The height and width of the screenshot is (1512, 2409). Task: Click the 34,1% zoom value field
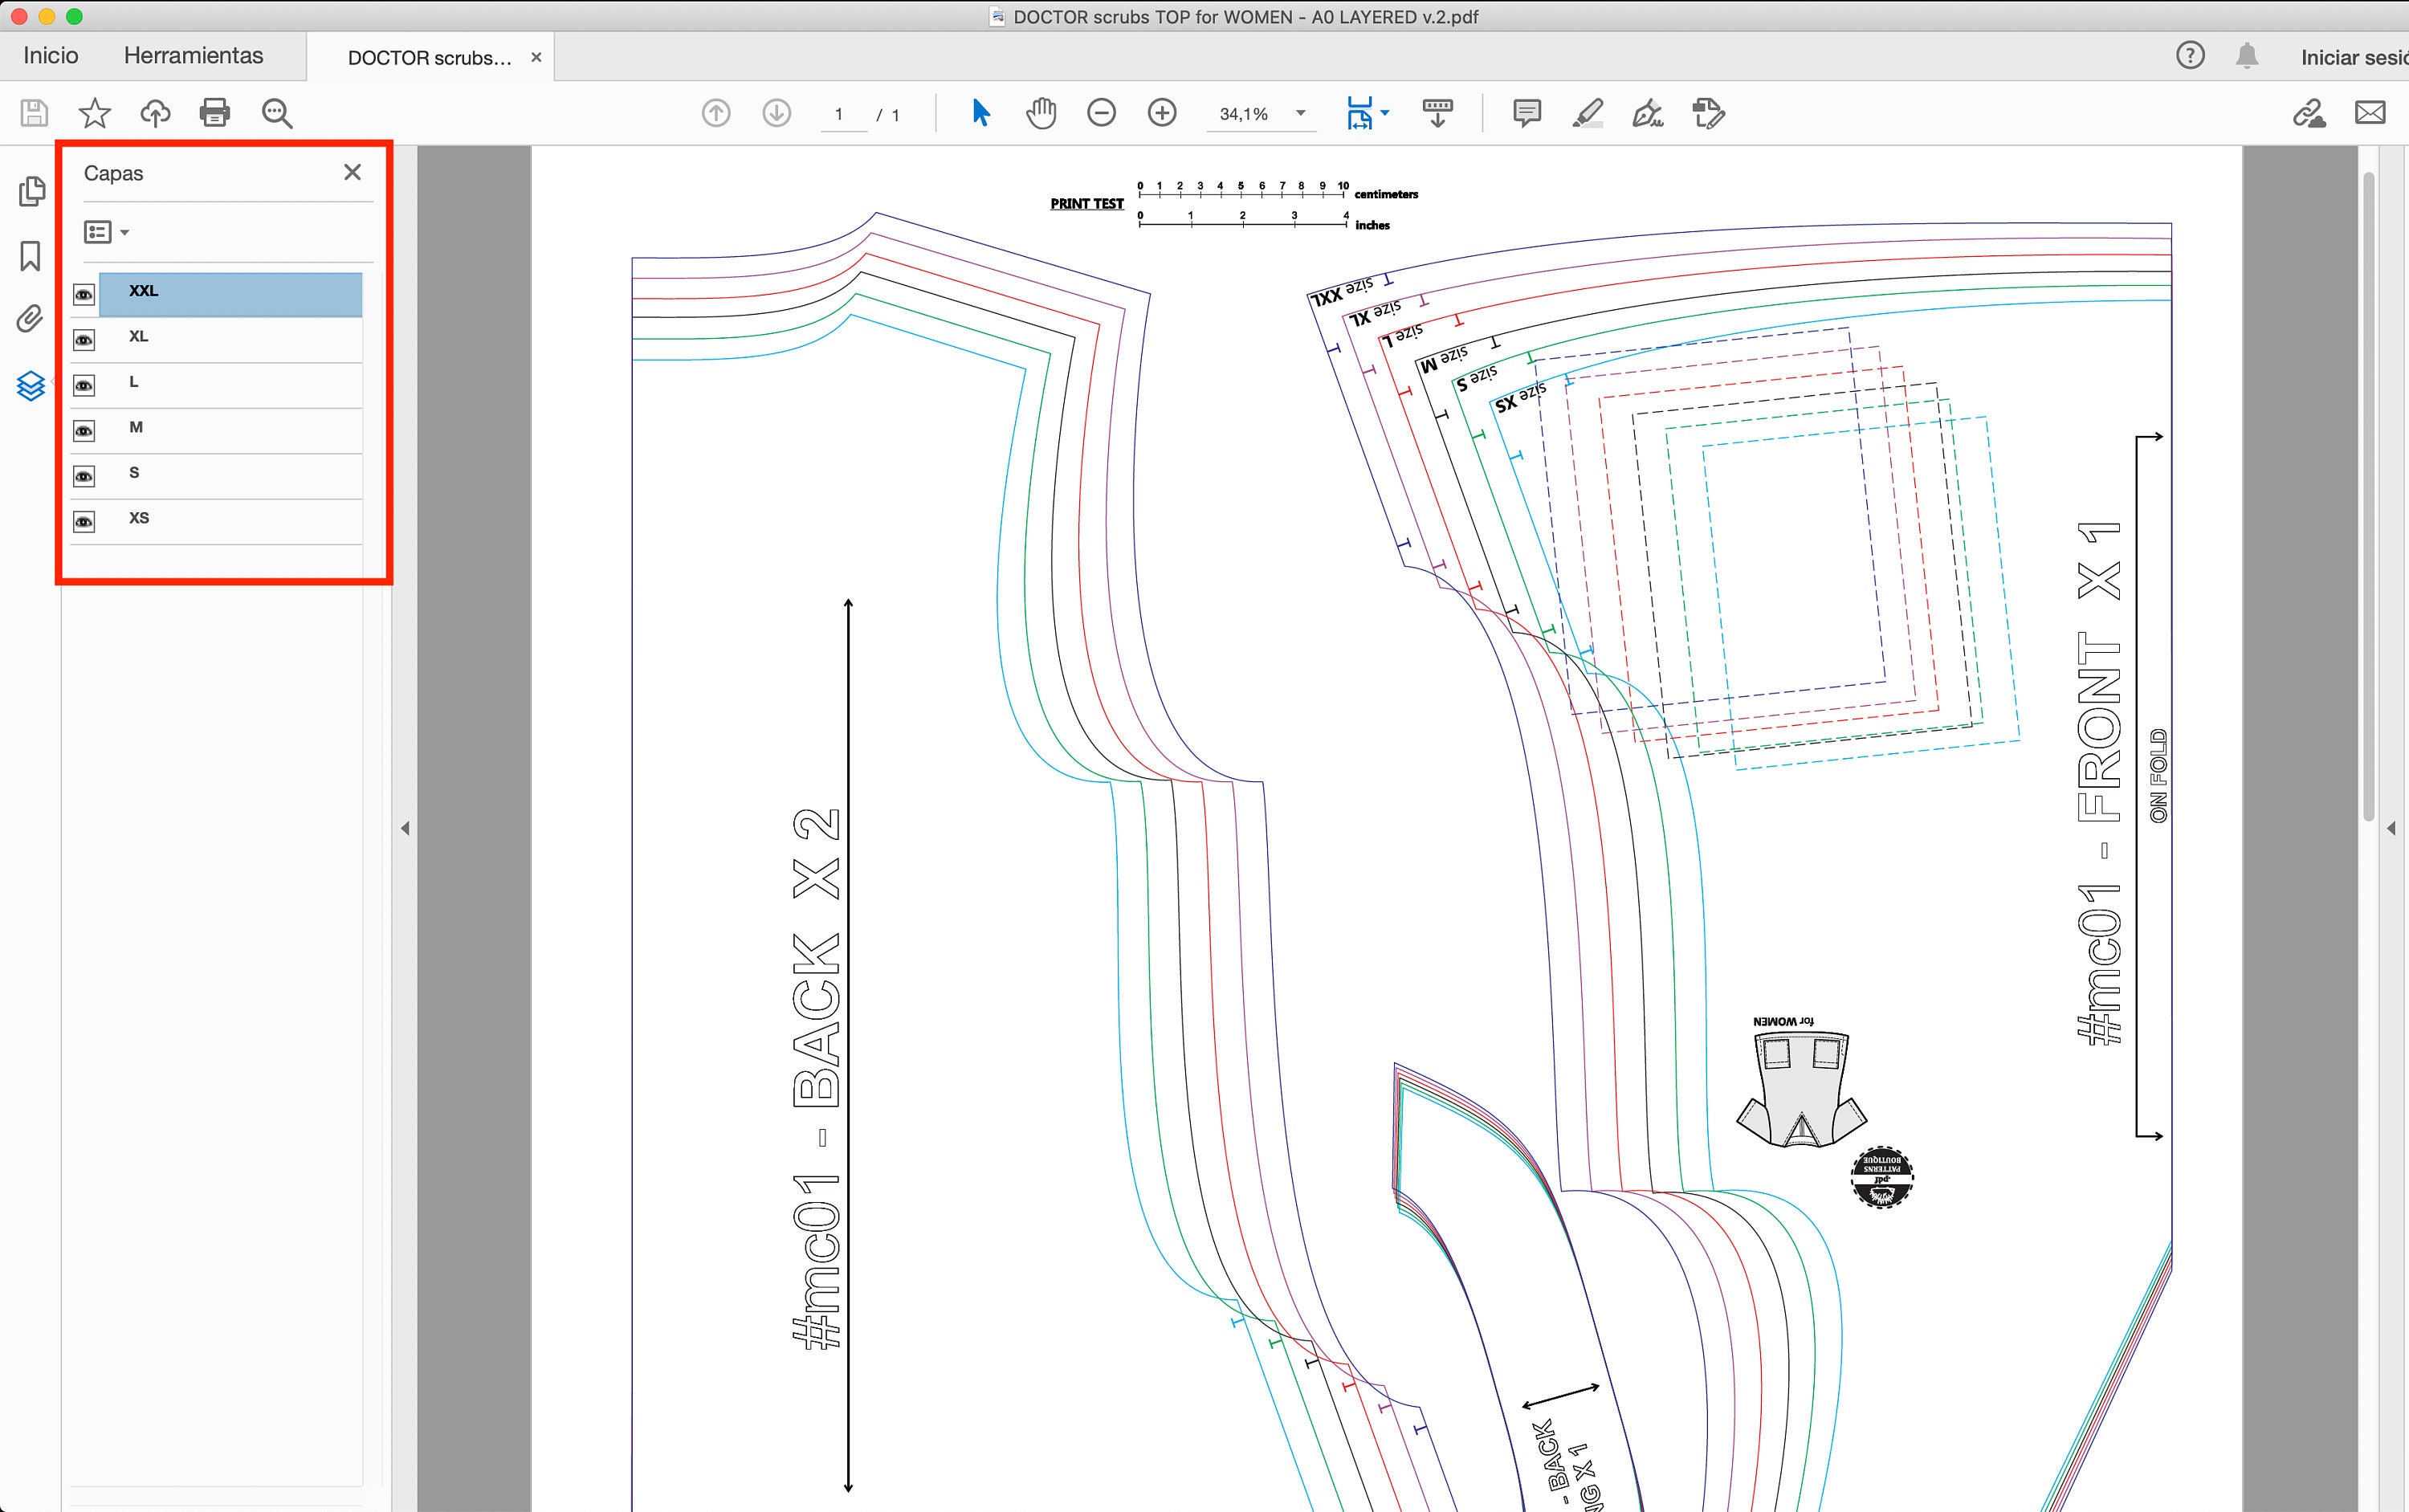point(1244,114)
